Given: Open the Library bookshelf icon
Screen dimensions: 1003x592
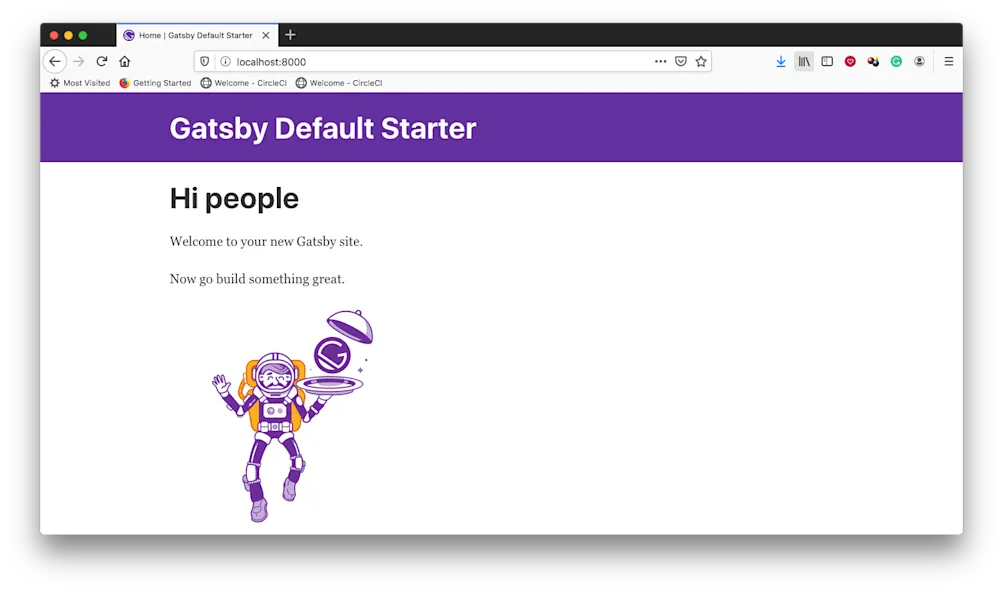Looking at the screenshot, I should pyautogui.click(x=804, y=61).
